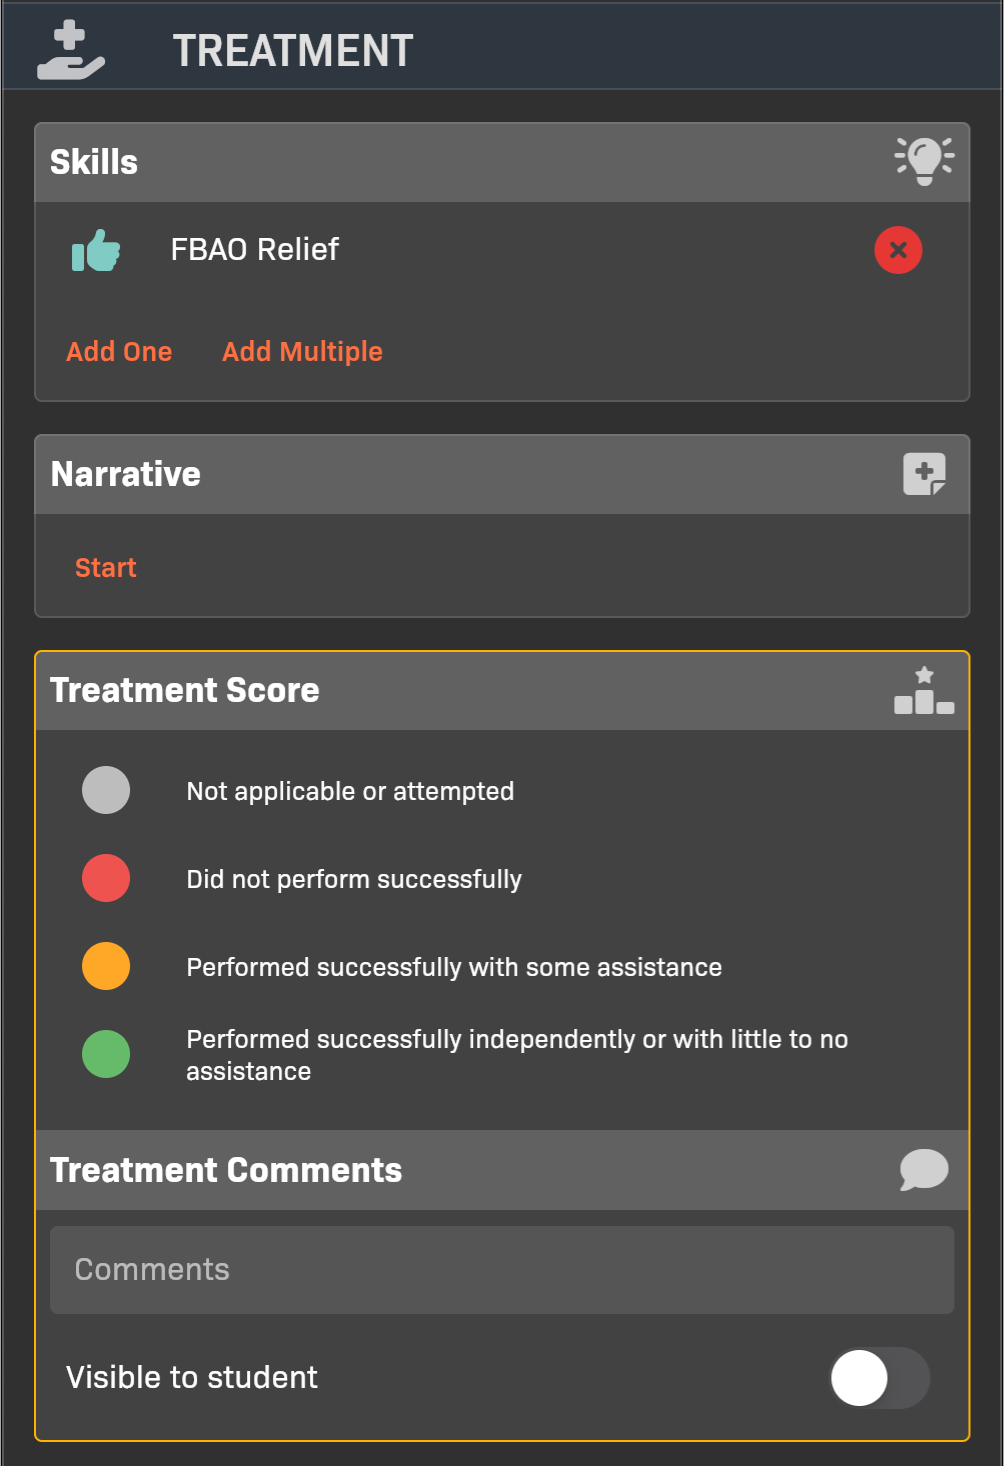The image size is (1004, 1466).
Task: Select gray 'Not applicable or attempted' score
Action: (x=106, y=790)
